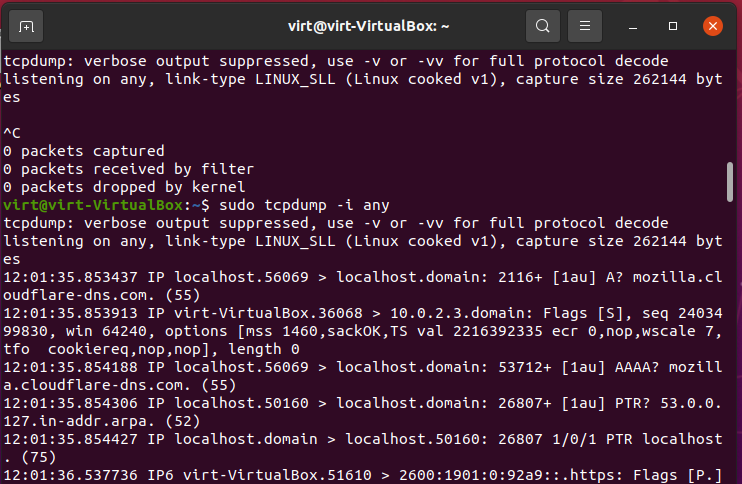This screenshot has height=484, width=742.
Task: Click the green virt@virt-VirtualBox prompt text
Action: pos(93,205)
